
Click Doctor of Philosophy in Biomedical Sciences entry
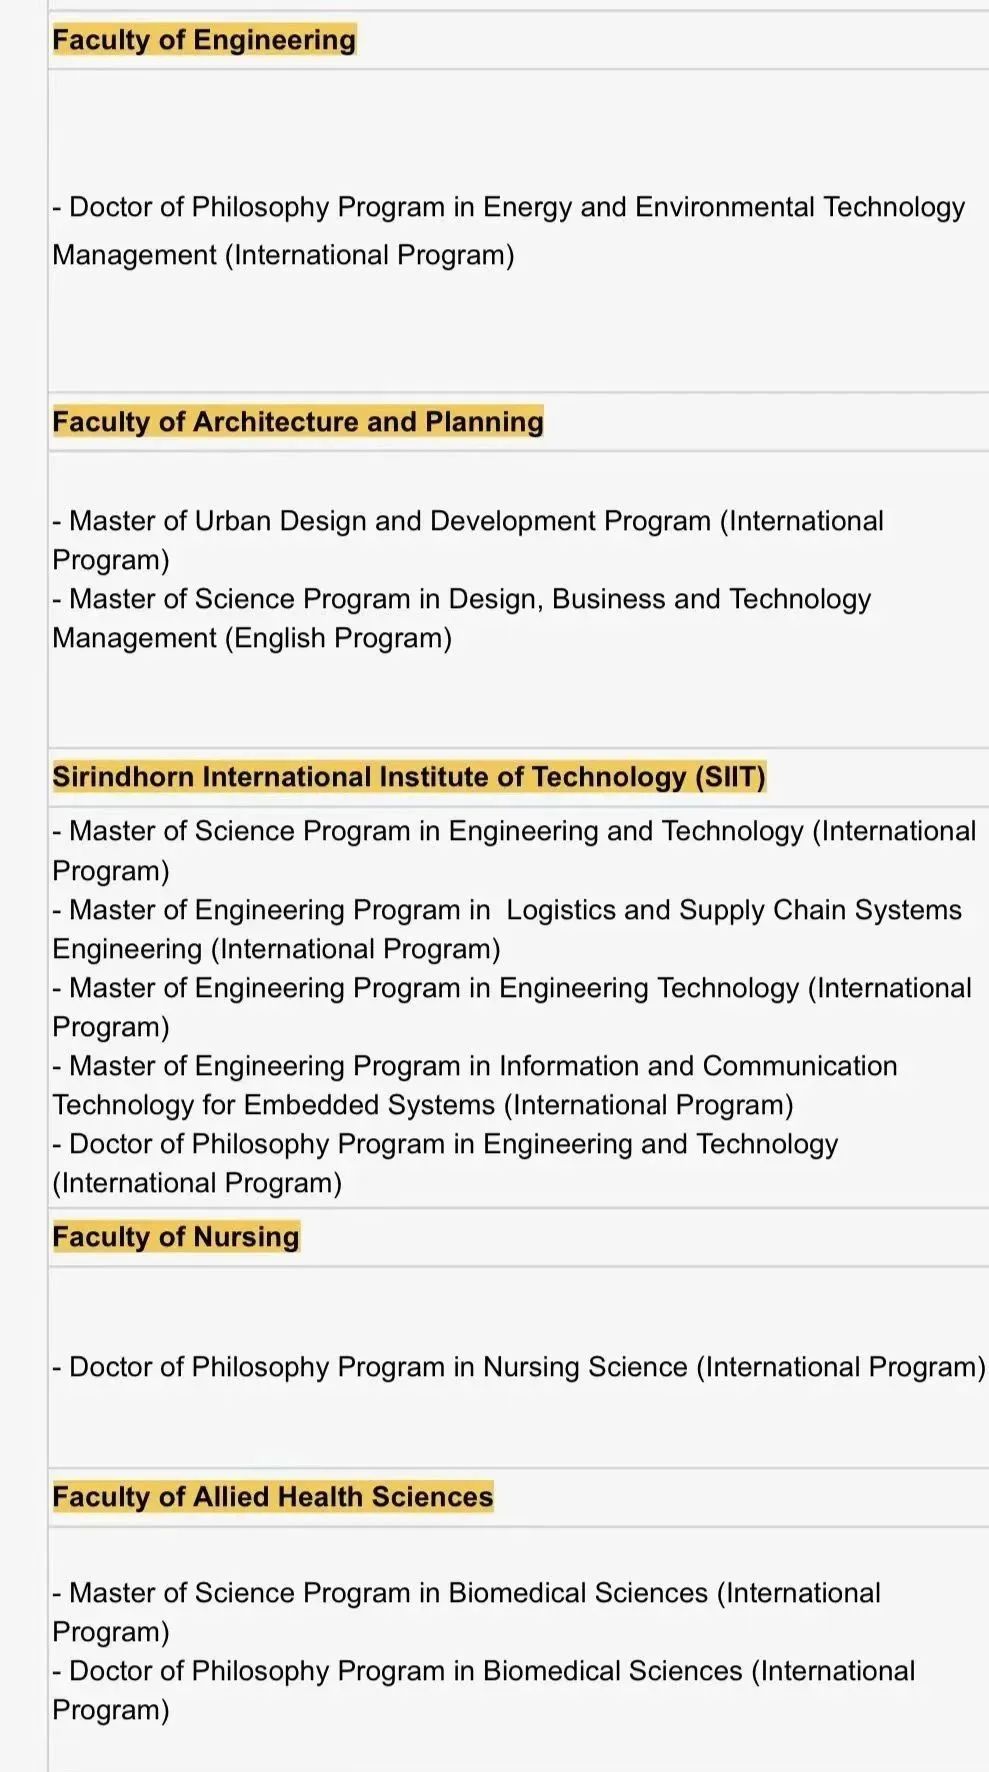484,1690
